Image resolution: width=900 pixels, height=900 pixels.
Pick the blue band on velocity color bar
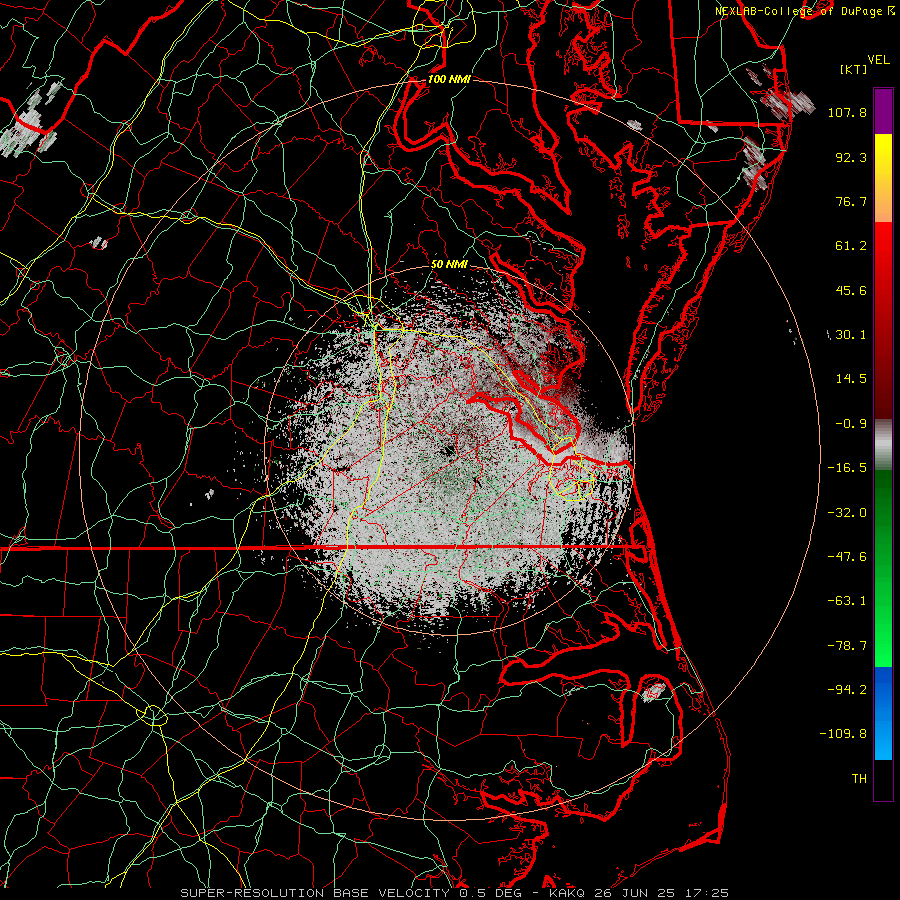pyautogui.click(x=883, y=713)
